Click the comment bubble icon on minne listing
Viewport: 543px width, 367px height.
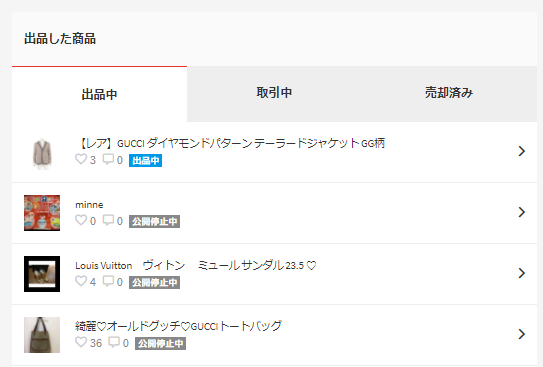click(x=108, y=220)
